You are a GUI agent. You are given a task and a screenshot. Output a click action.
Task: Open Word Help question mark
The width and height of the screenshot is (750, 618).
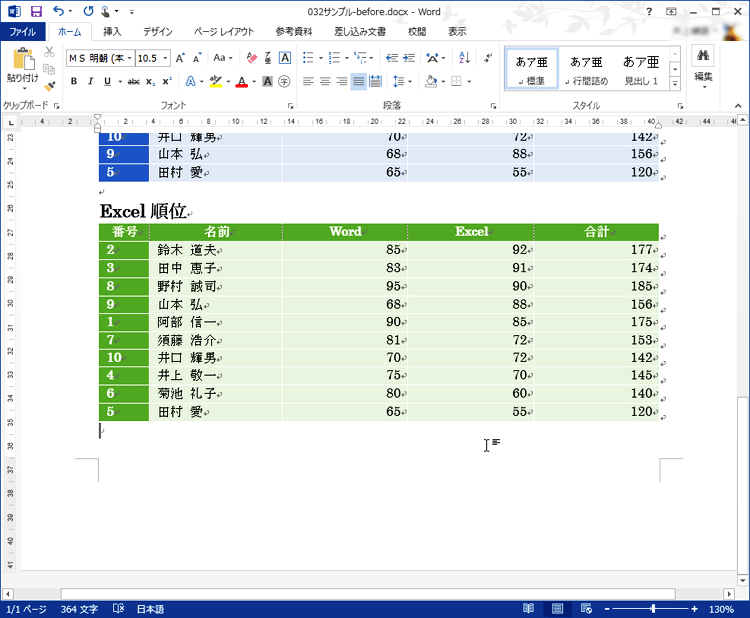[x=649, y=11]
